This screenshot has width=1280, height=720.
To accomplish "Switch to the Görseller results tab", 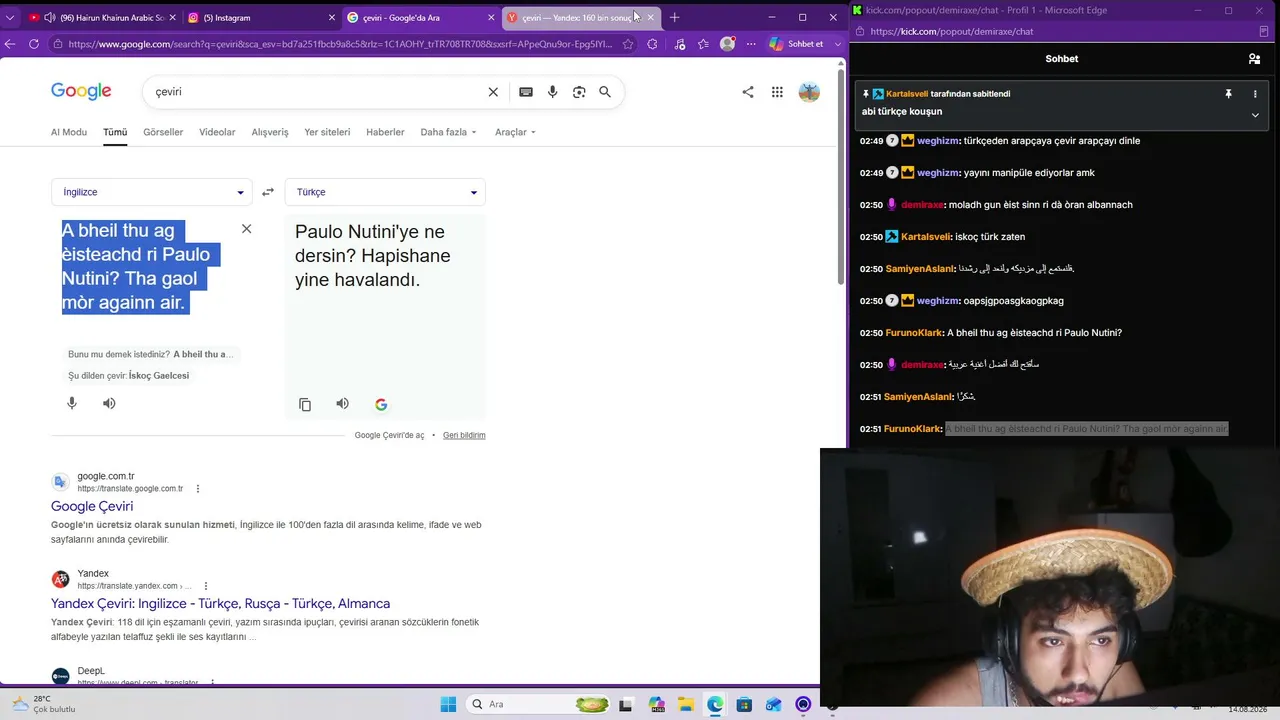I will [x=163, y=132].
